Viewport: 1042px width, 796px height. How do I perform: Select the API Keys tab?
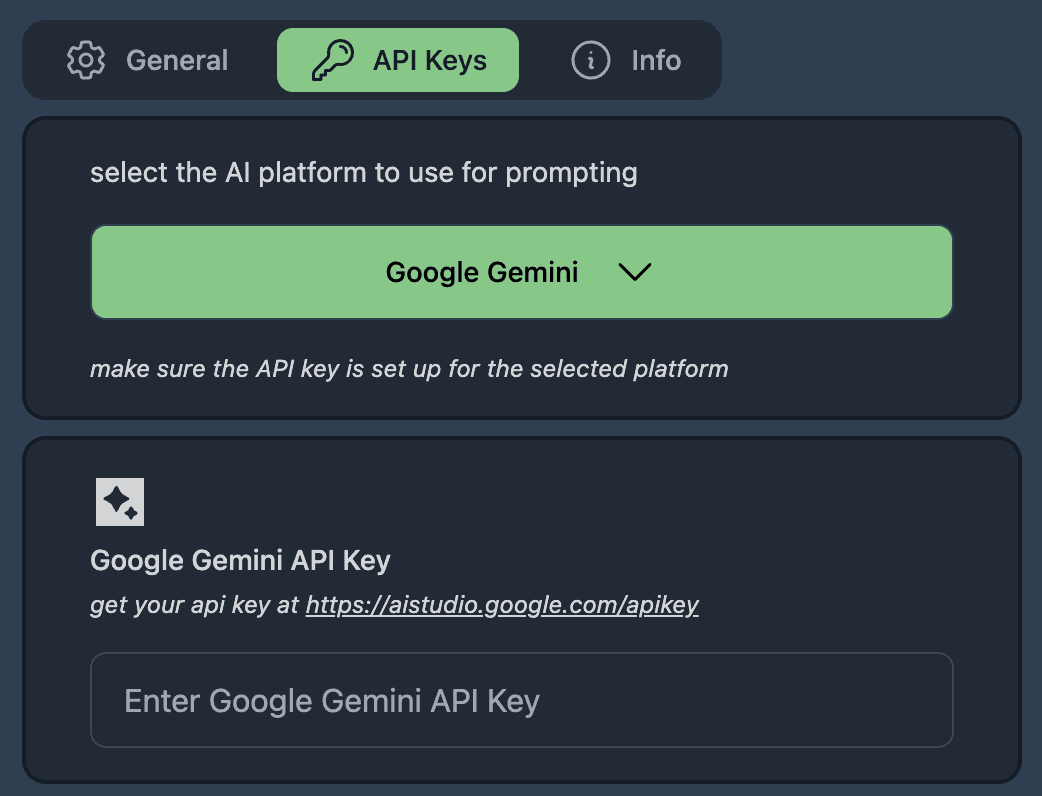[x=398, y=60]
